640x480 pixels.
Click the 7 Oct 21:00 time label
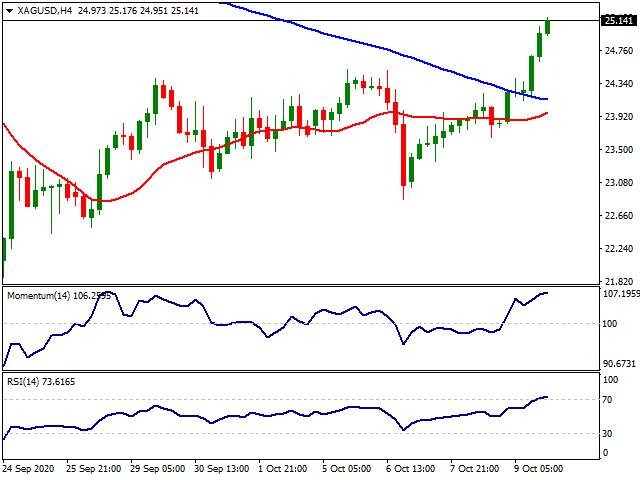point(475,469)
